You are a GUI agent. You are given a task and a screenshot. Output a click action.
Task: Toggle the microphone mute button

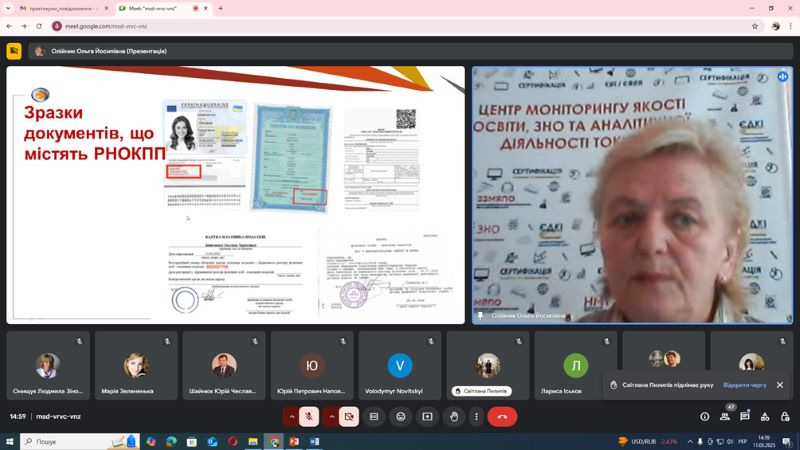(x=309, y=417)
